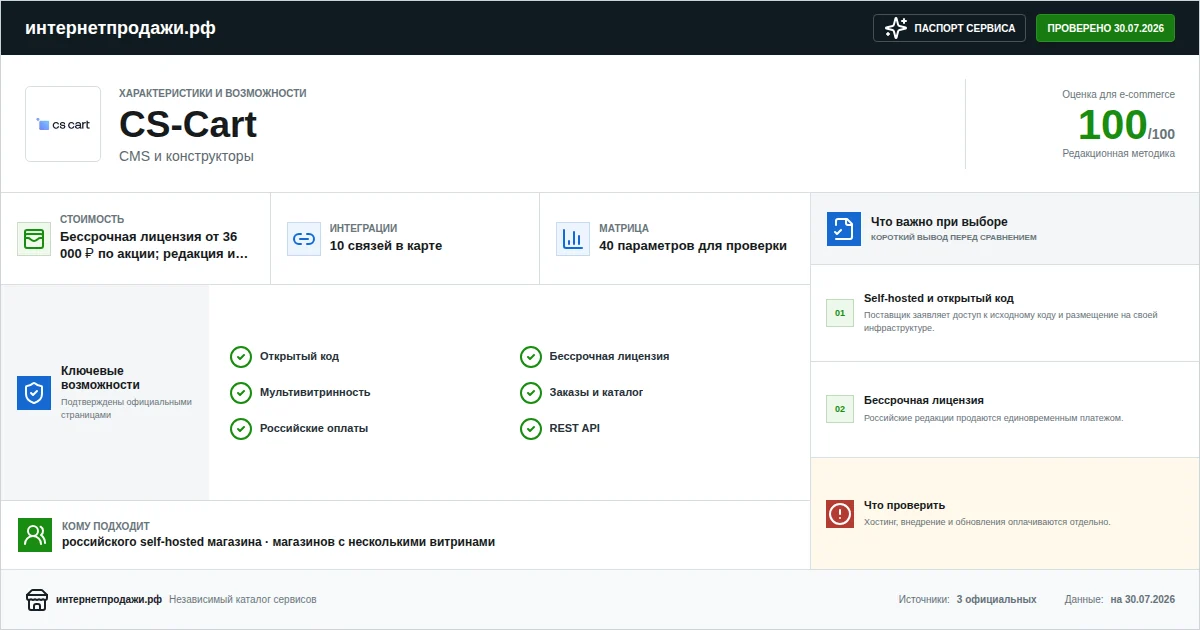The width and height of the screenshot is (1200, 630).
Task: Click the Открытый код feature label
Action: (299, 356)
